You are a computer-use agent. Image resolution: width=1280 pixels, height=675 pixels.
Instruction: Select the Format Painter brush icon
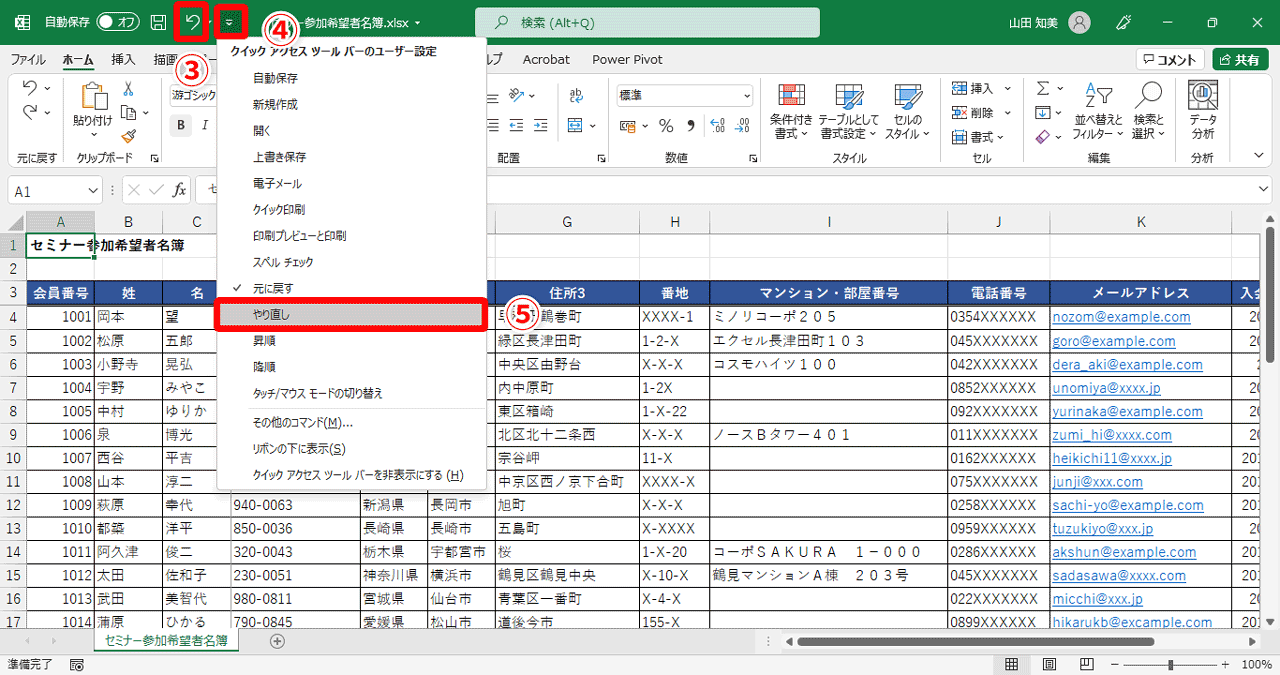tap(128, 136)
